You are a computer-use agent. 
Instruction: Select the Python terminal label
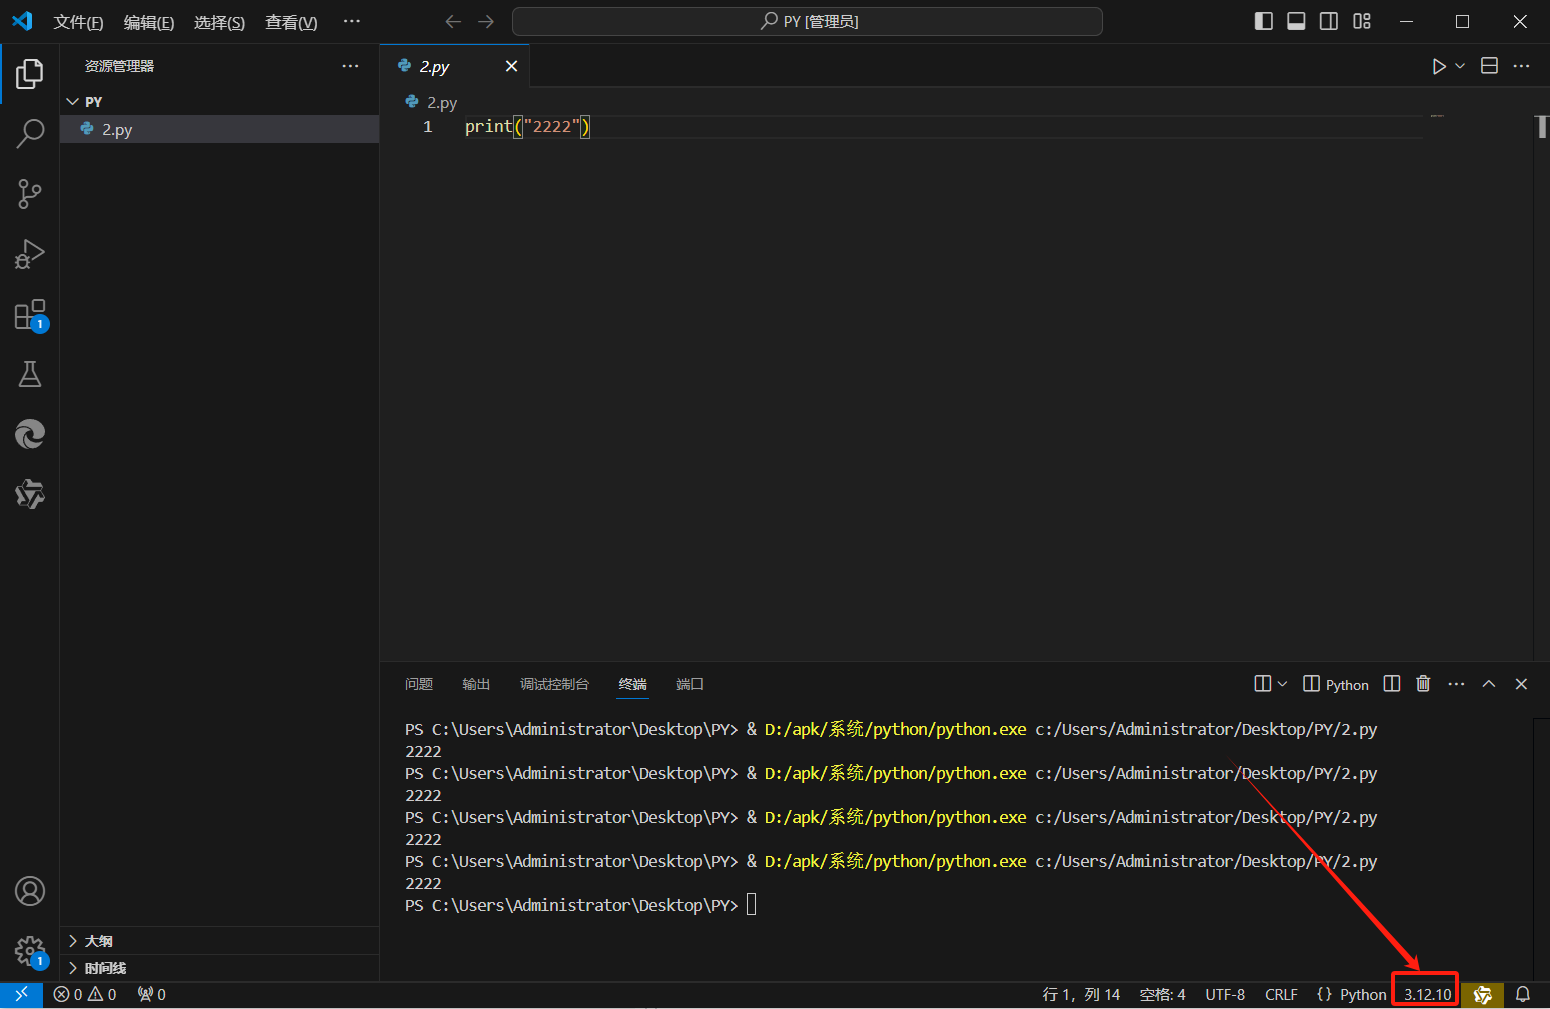pos(1336,684)
